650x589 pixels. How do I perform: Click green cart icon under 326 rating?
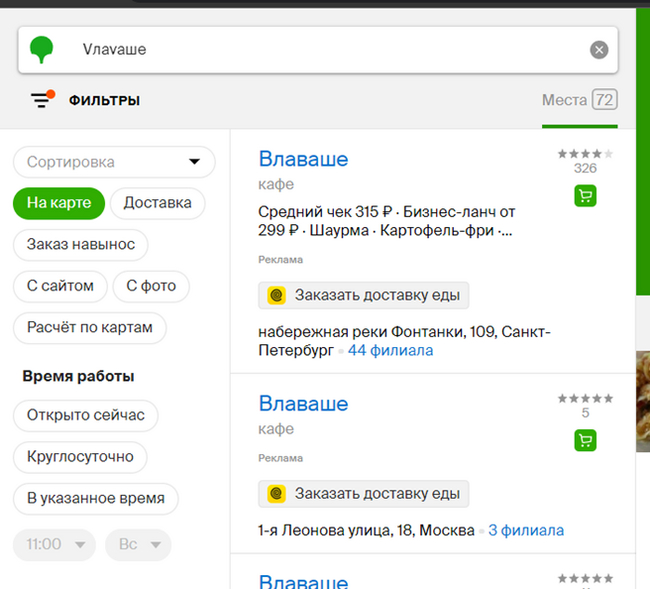(585, 196)
